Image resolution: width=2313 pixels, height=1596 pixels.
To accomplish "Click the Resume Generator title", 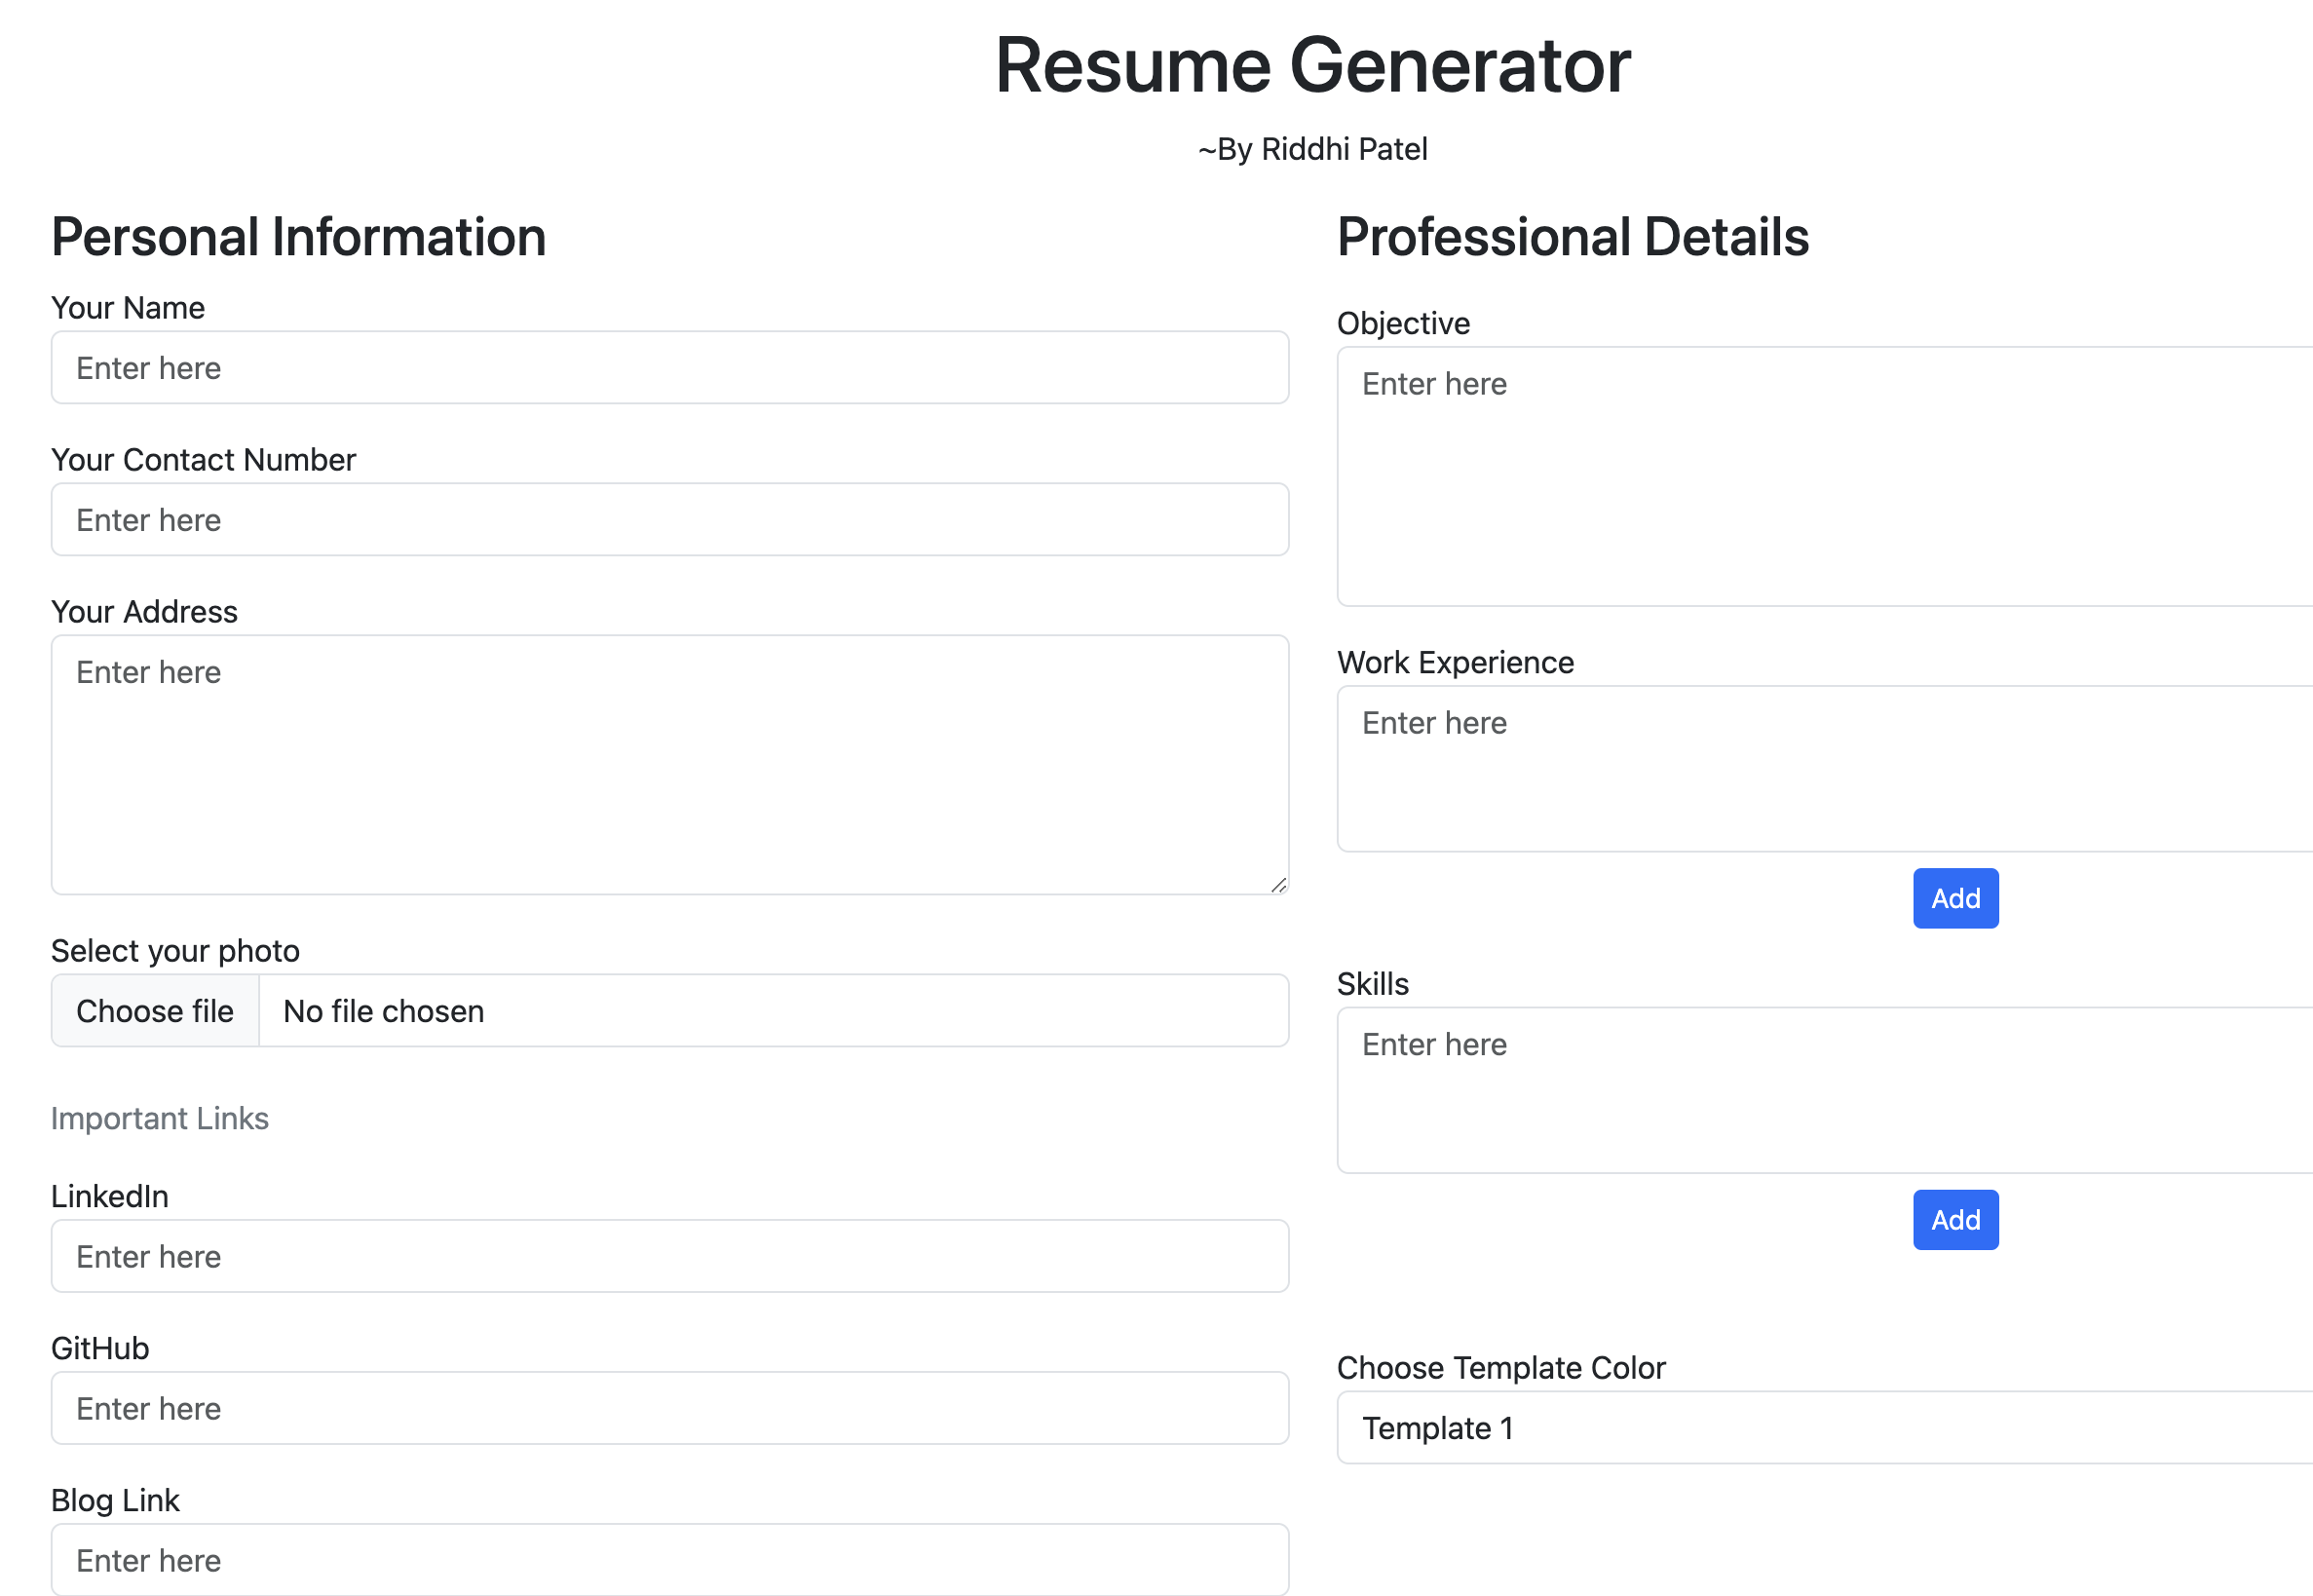I will [x=1311, y=64].
